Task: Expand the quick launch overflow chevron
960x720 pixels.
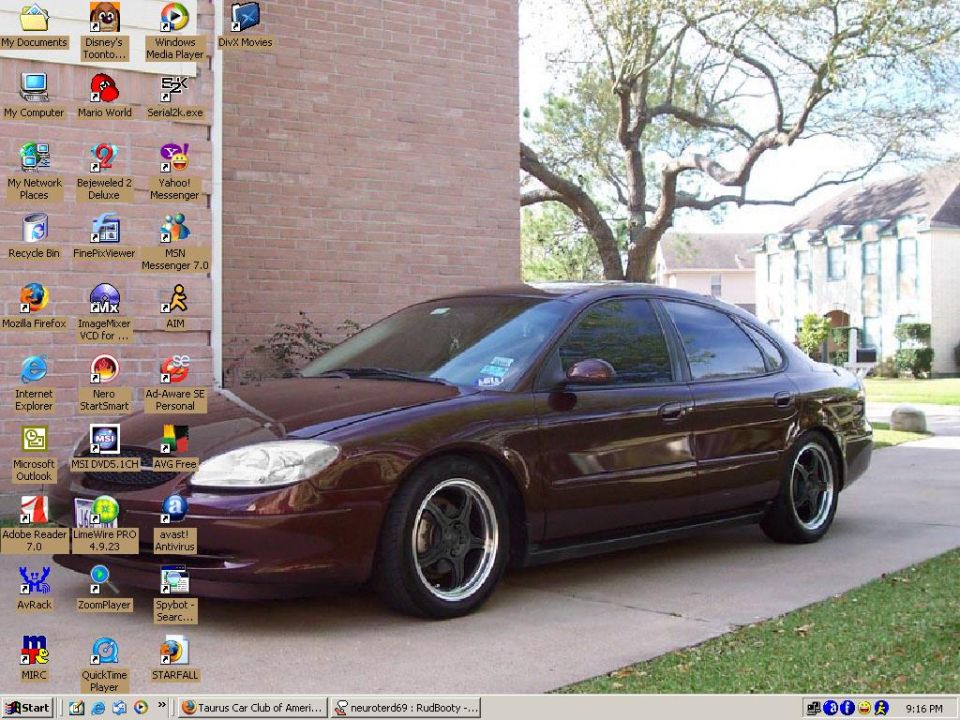Action: (162, 705)
